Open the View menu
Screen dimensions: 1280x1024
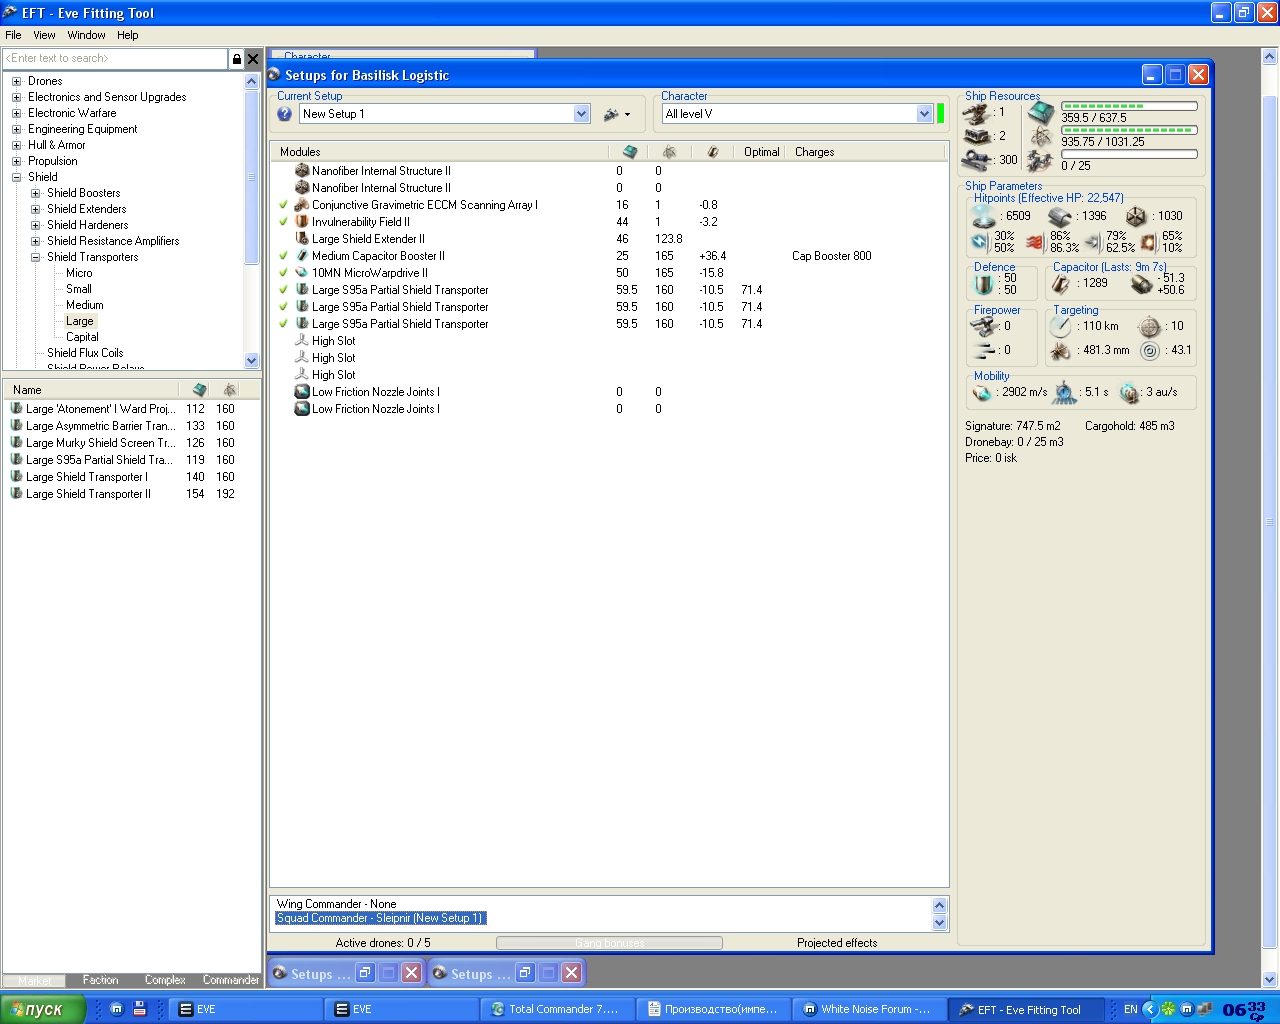coord(44,35)
